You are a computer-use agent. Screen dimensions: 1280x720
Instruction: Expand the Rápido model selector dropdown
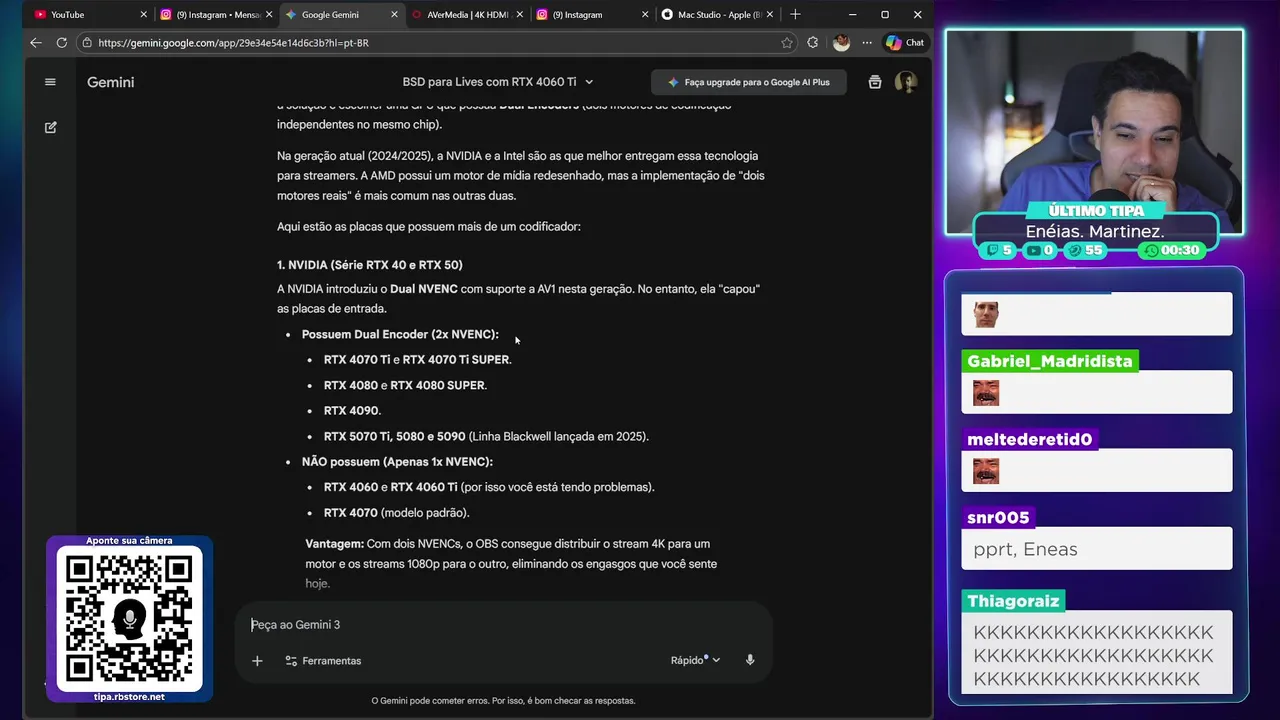[695, 660]
